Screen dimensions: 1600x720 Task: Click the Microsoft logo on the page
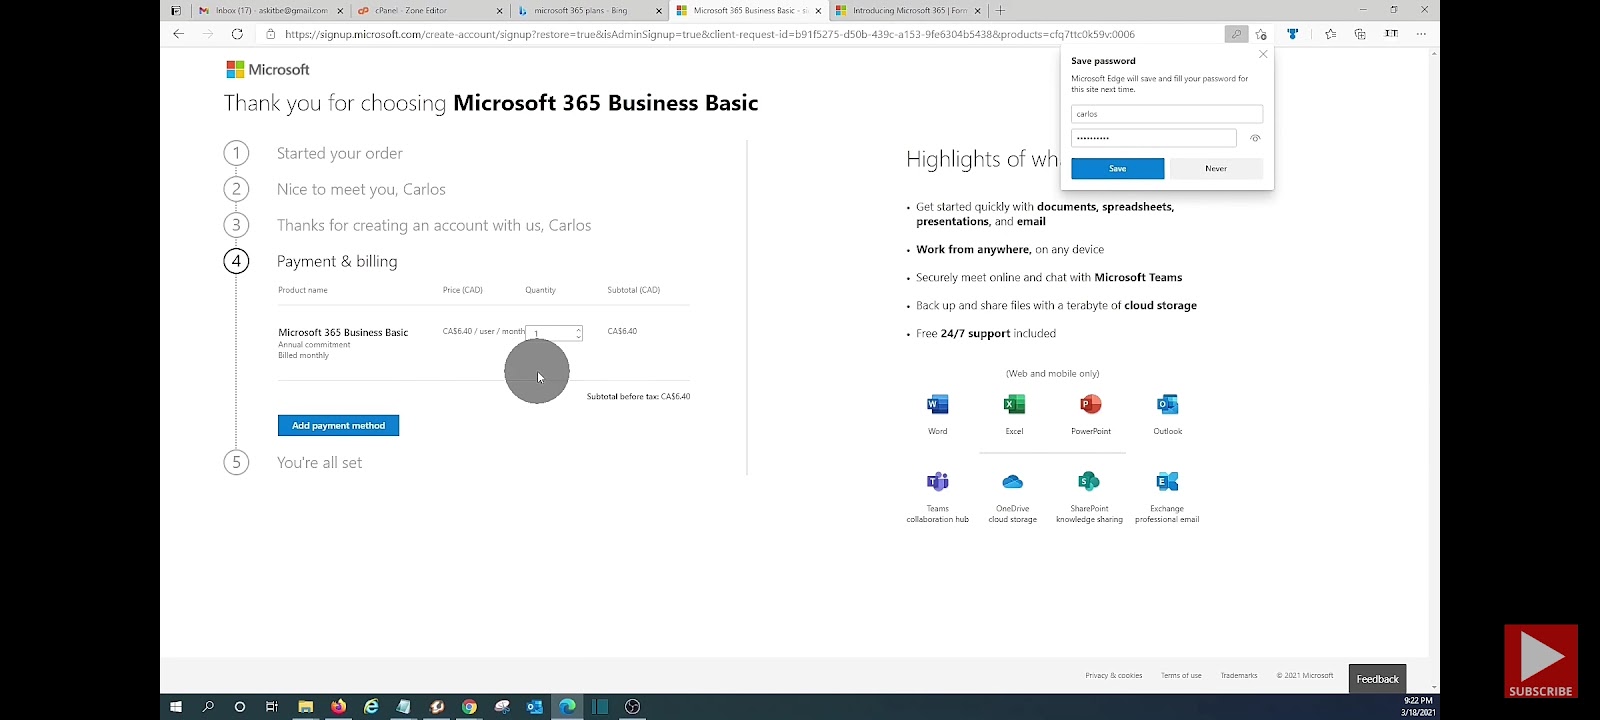click(268, 69)
